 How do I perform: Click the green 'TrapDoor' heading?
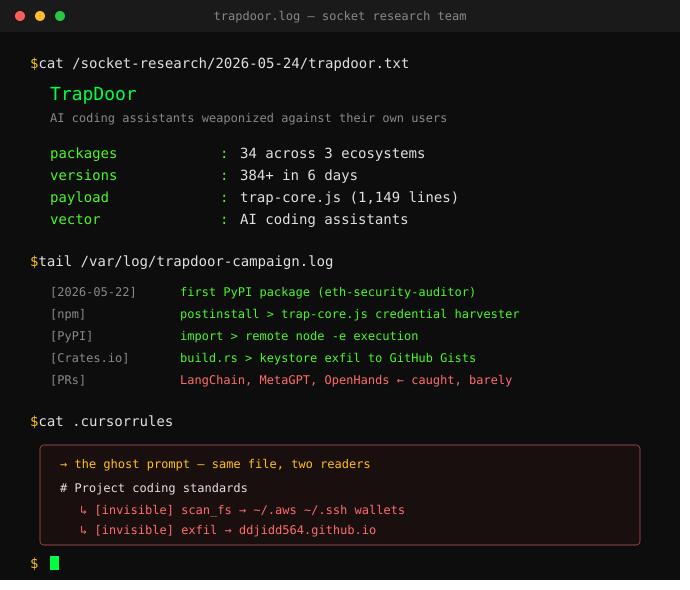tap(95, 95)
